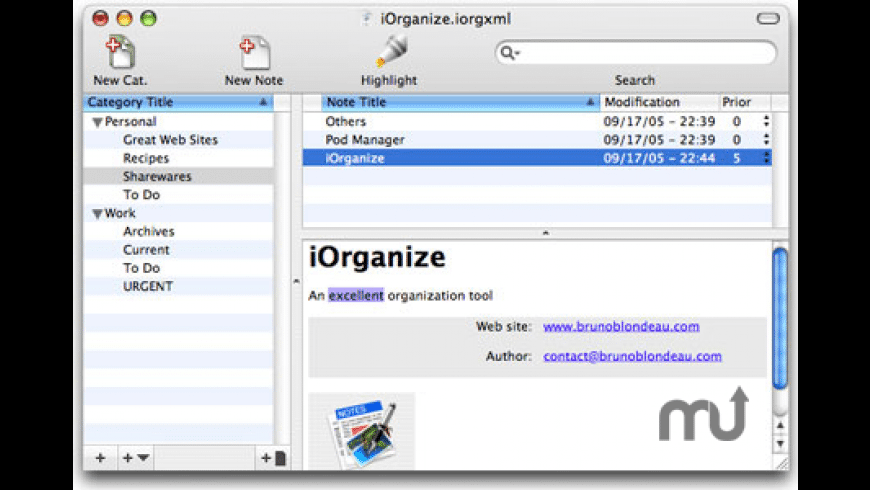This screenshot has height=490, width=870.
Task: Select the URGENT category
Action: click(x=148, y=286)
